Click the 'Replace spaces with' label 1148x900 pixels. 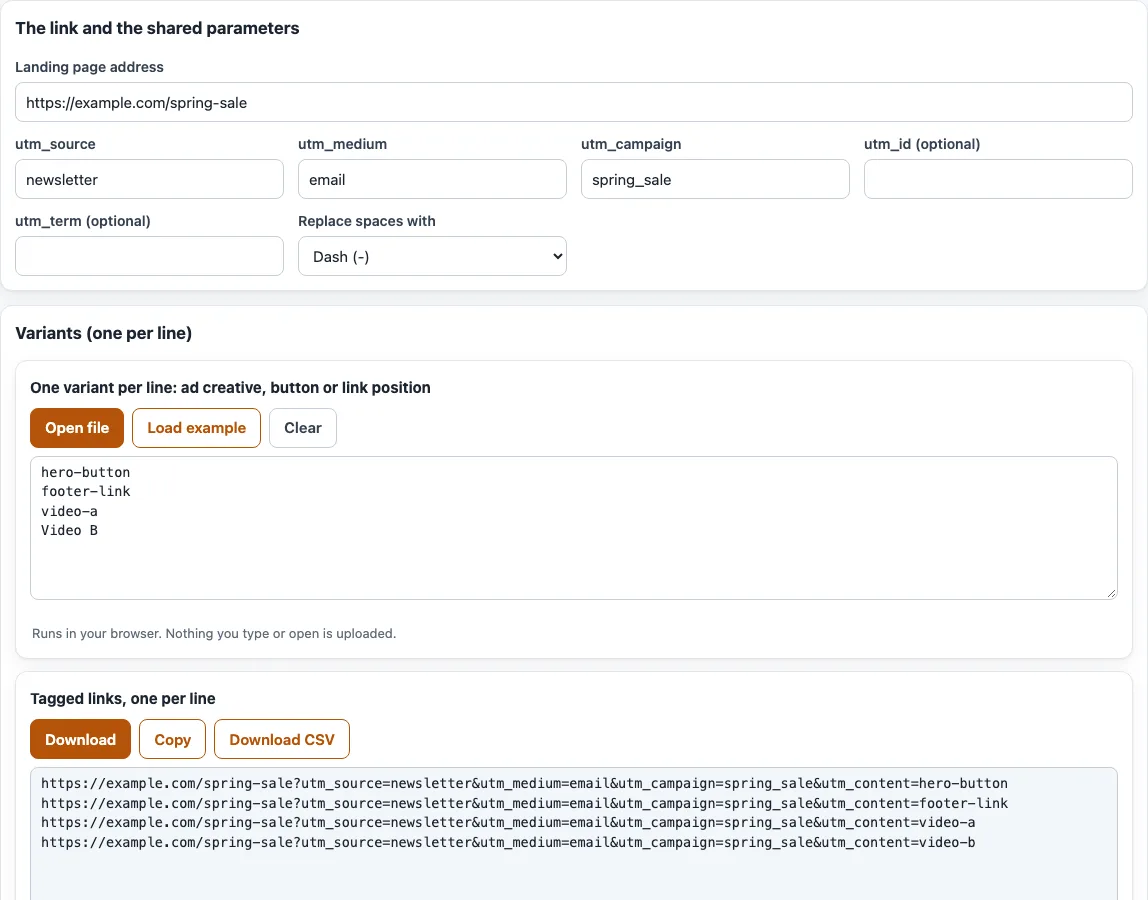click(367, 221)
